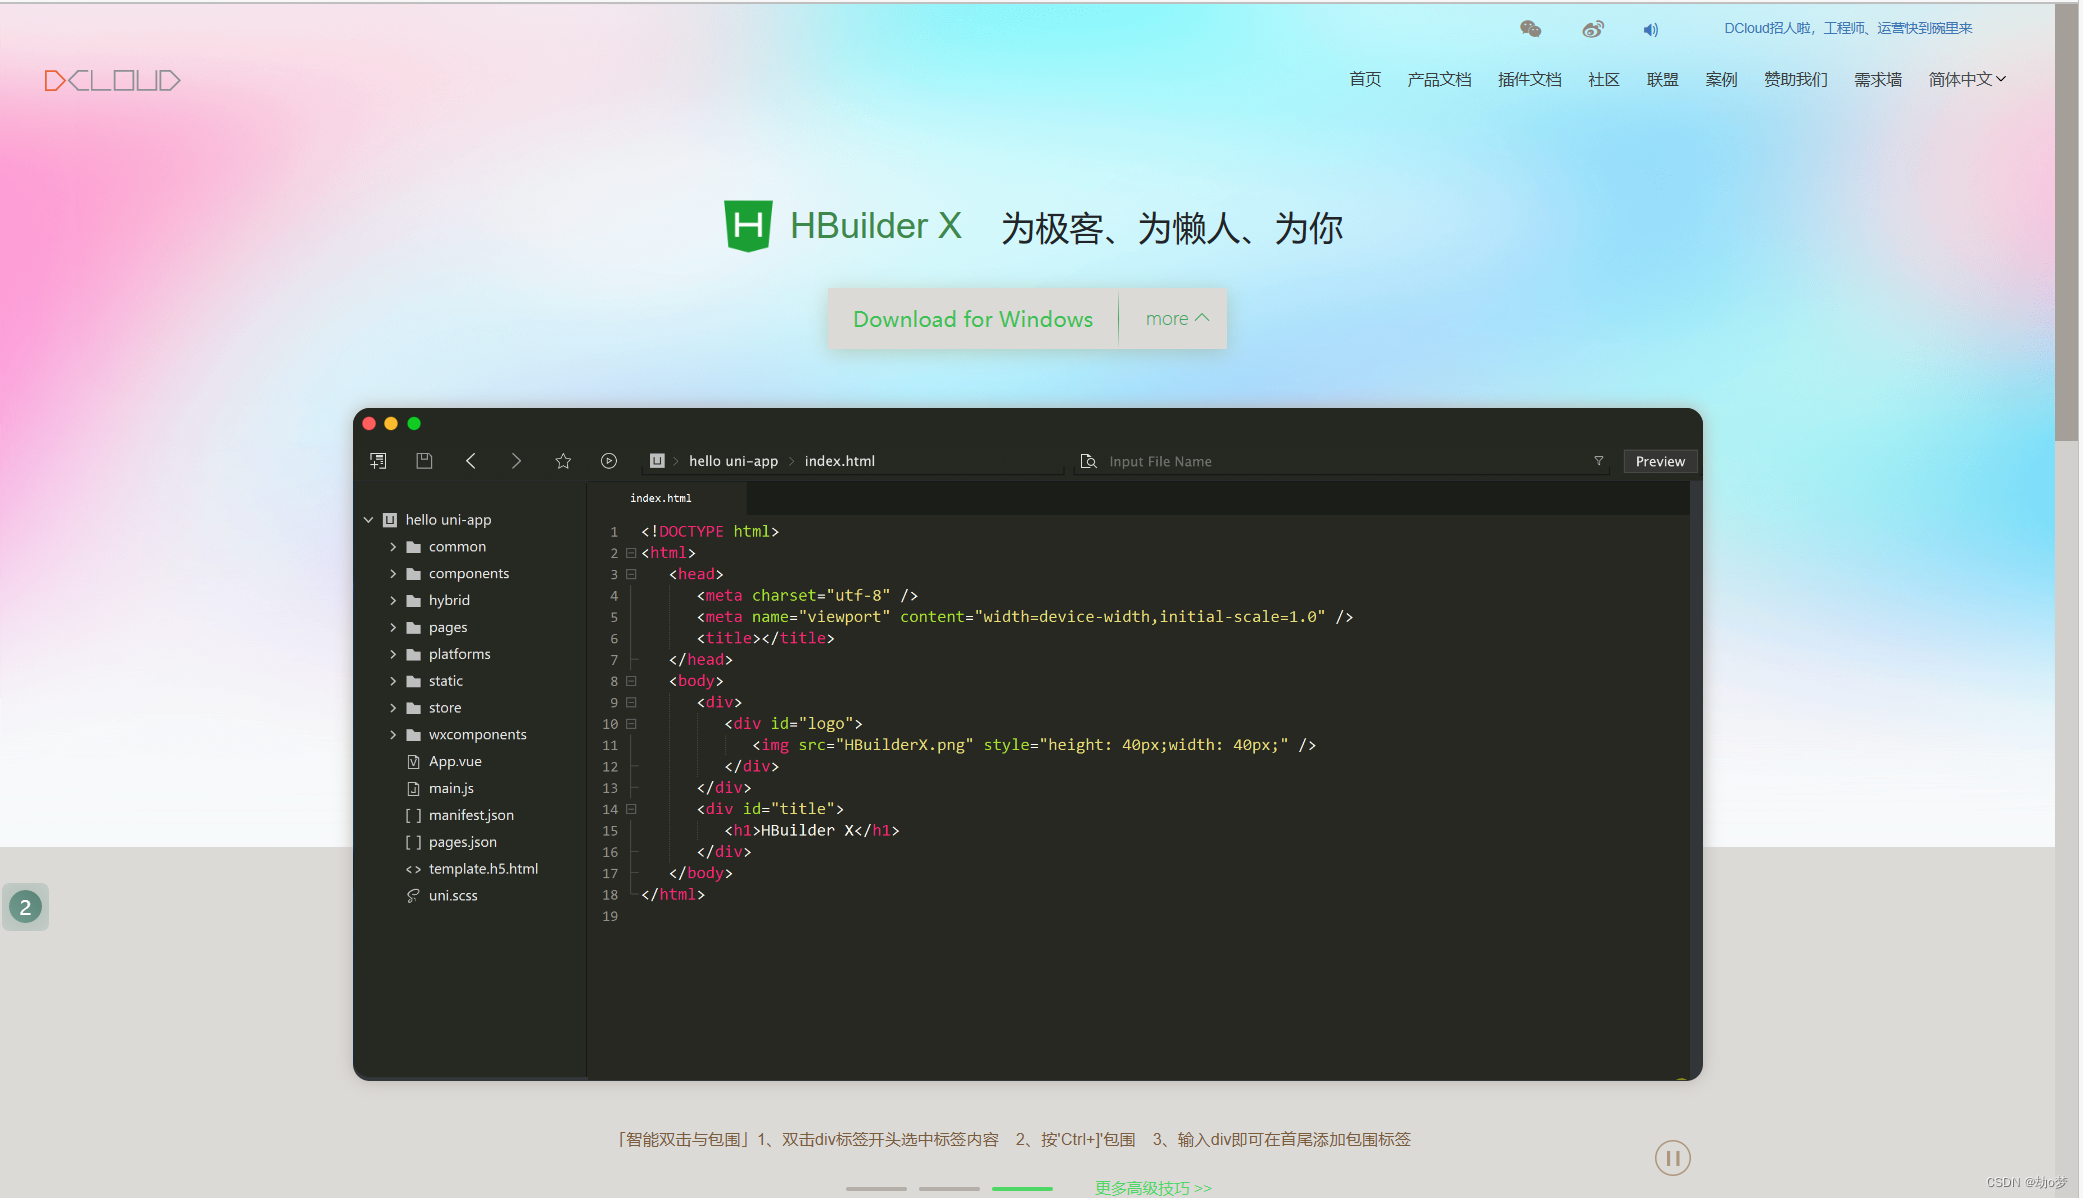Collapse code fold at line 3
Screen dimensions: 2083x1198
point(631,574)
